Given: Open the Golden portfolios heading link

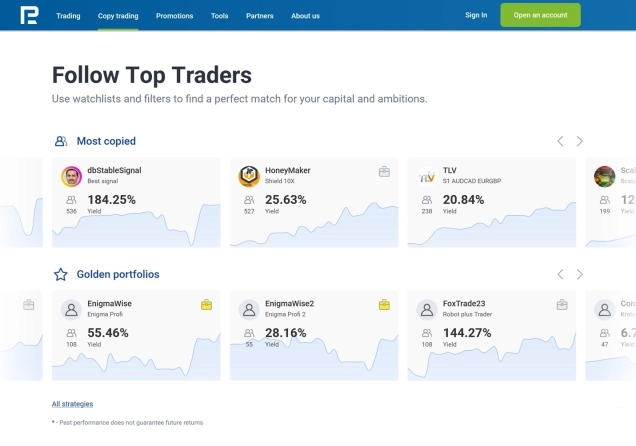Looking at the screenshot, I should pyautogui.click(x=118, y=274).
